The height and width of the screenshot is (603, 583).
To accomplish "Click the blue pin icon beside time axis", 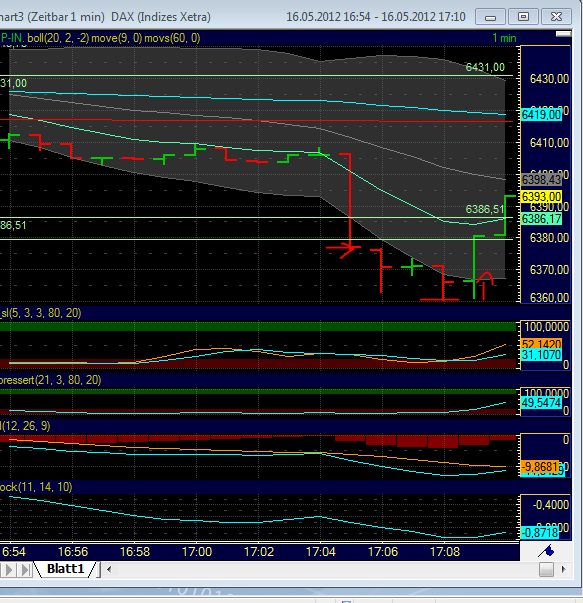I will [546, 551].
